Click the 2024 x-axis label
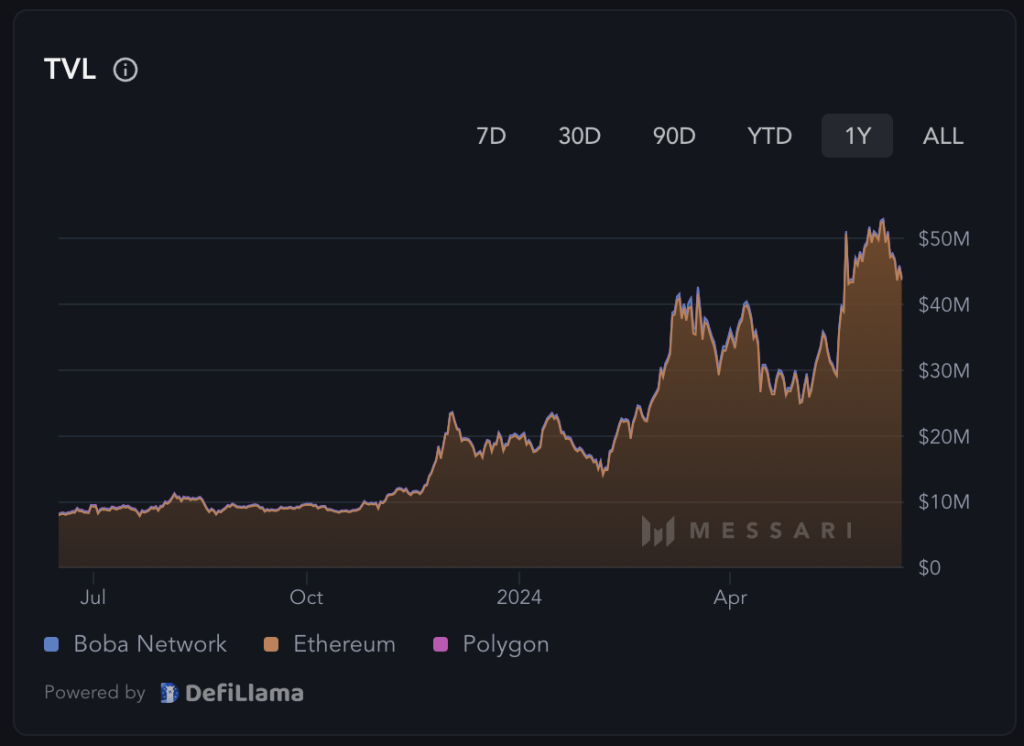The height and width of the screenshot is (746, 1024). point(519,598)
